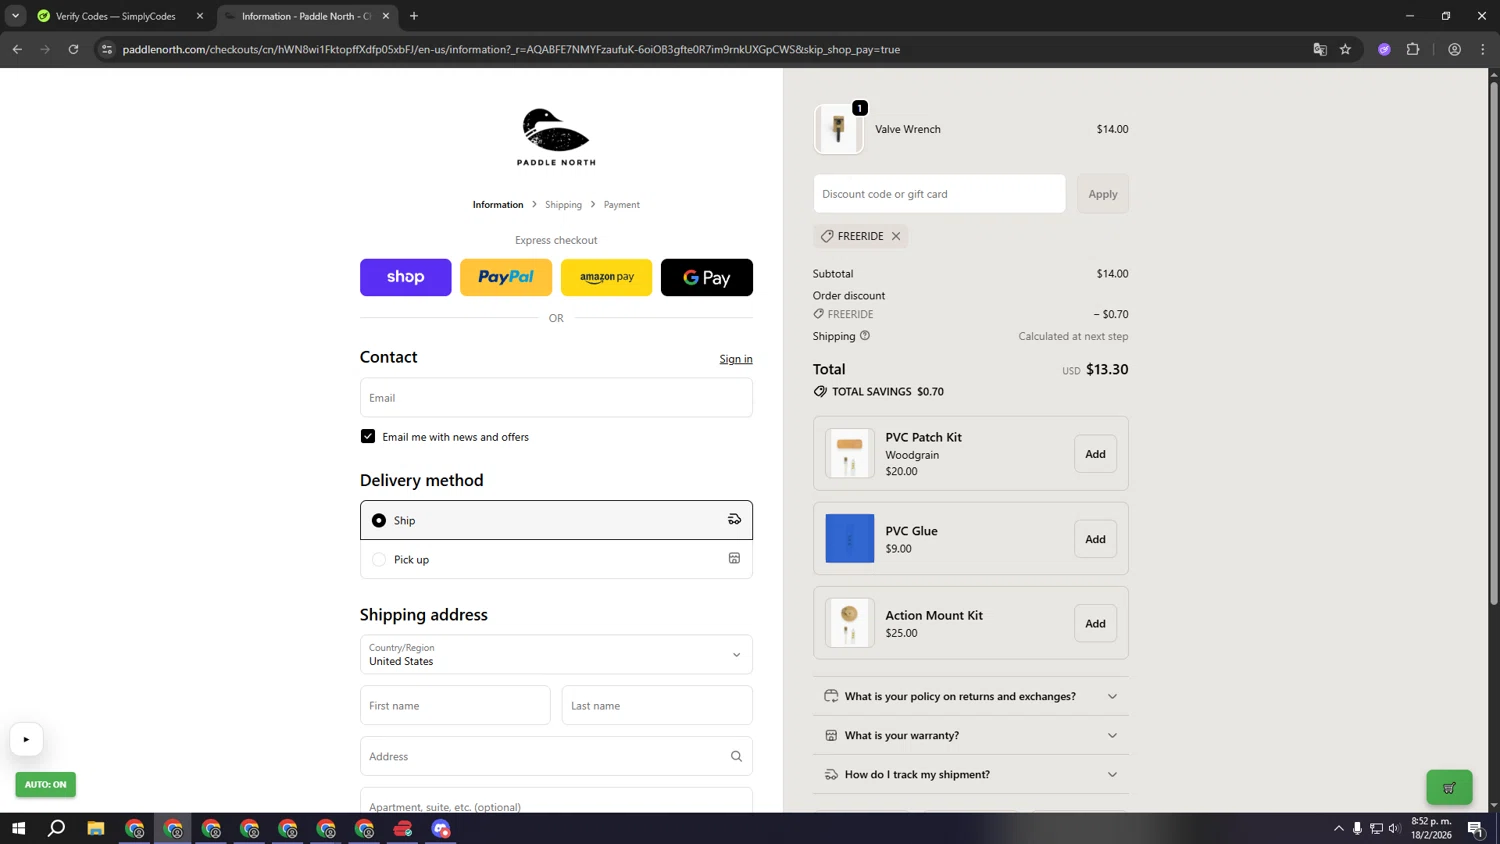Focus the First name field
The image size is (1500, 844).
(x=455, y=705)
